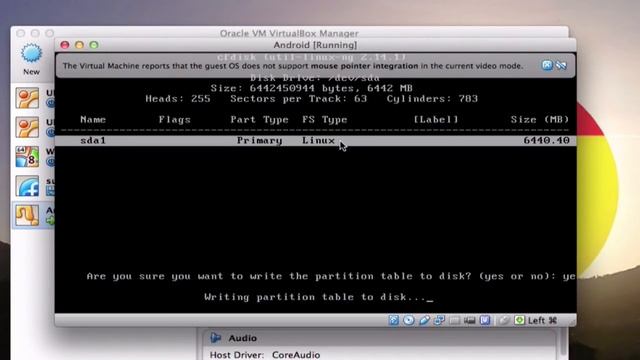Screen dimensions: 640x360
Task: Click the sda1 partition row
Action: (316, 140)
